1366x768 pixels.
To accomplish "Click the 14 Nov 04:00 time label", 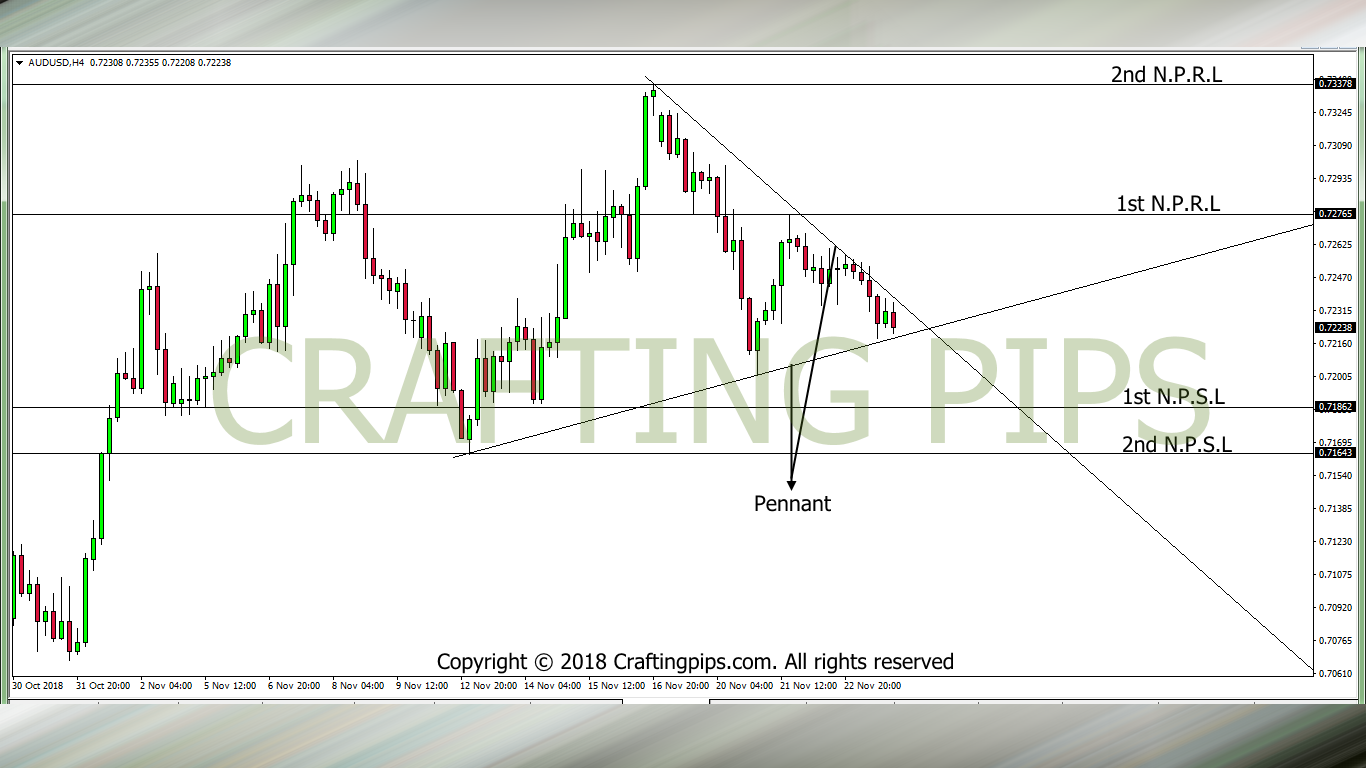I will (553, 686).
